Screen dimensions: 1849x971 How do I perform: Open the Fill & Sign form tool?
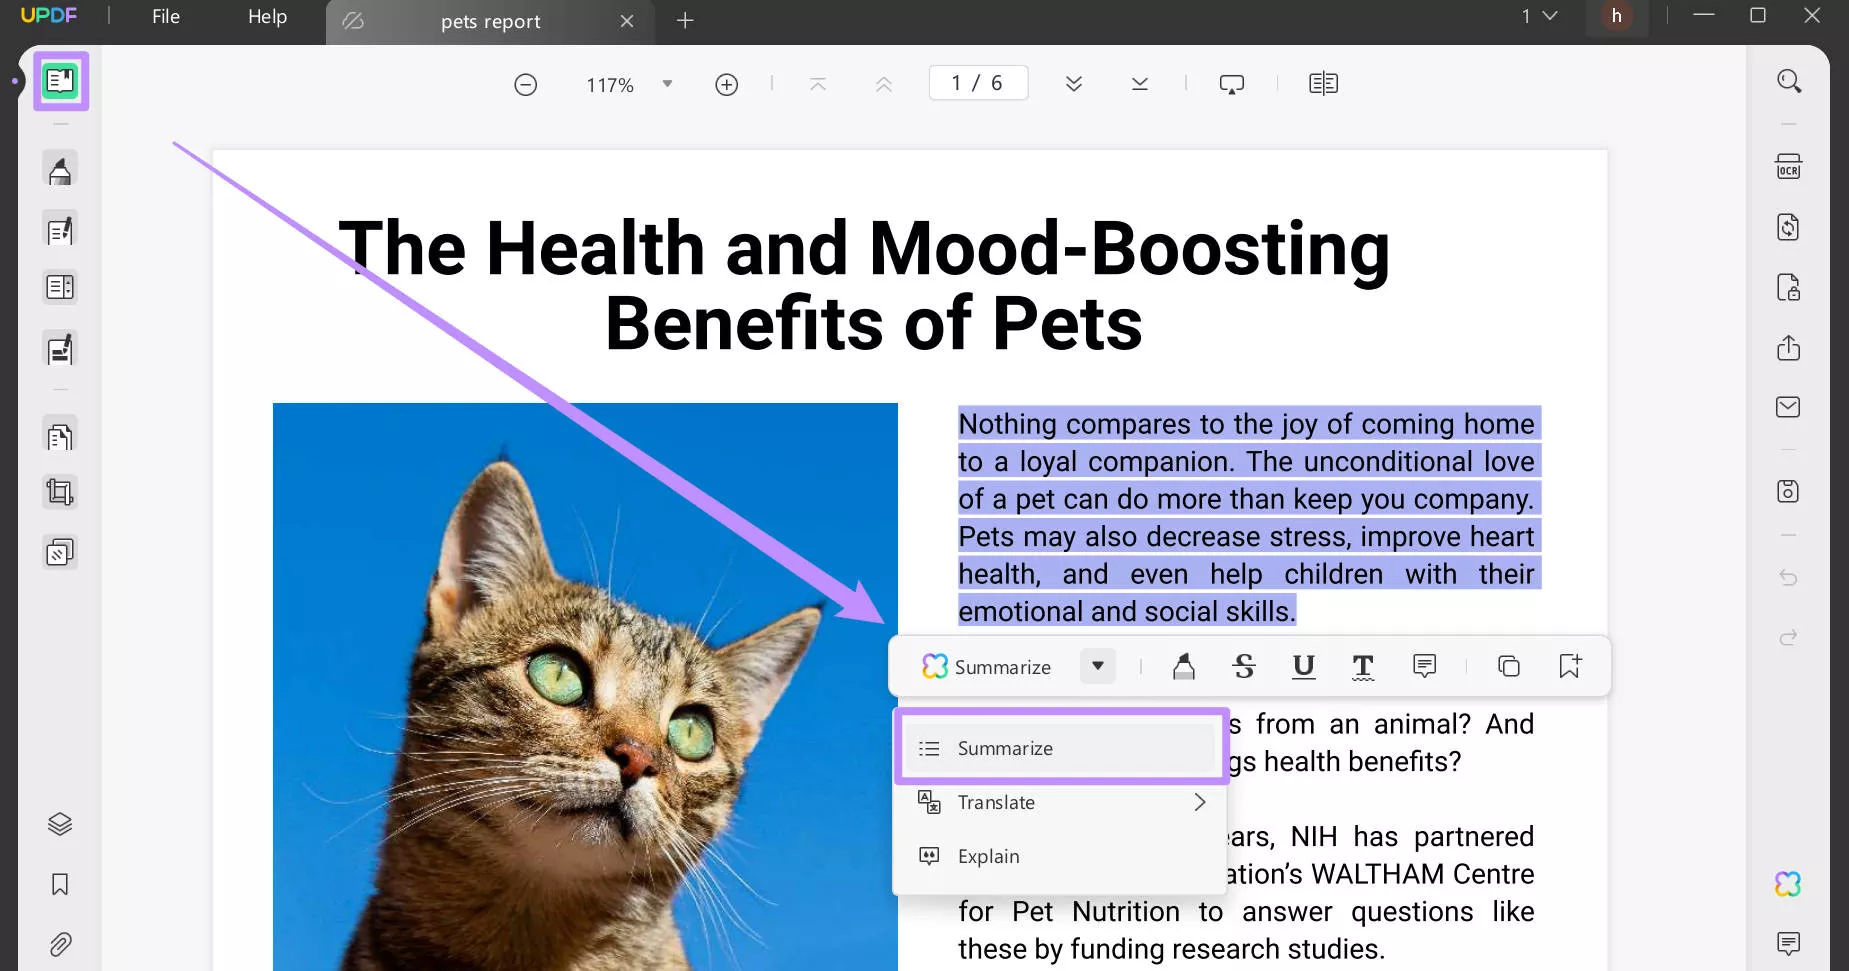[60, 350]
